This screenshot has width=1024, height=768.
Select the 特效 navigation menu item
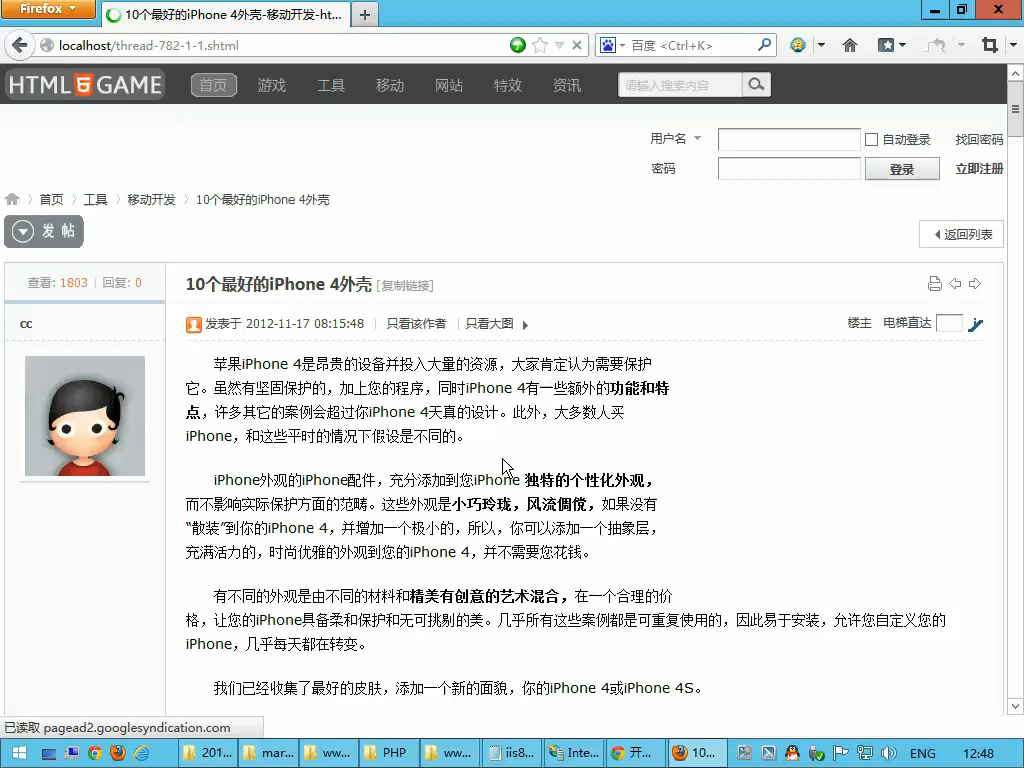click(508, 85)
